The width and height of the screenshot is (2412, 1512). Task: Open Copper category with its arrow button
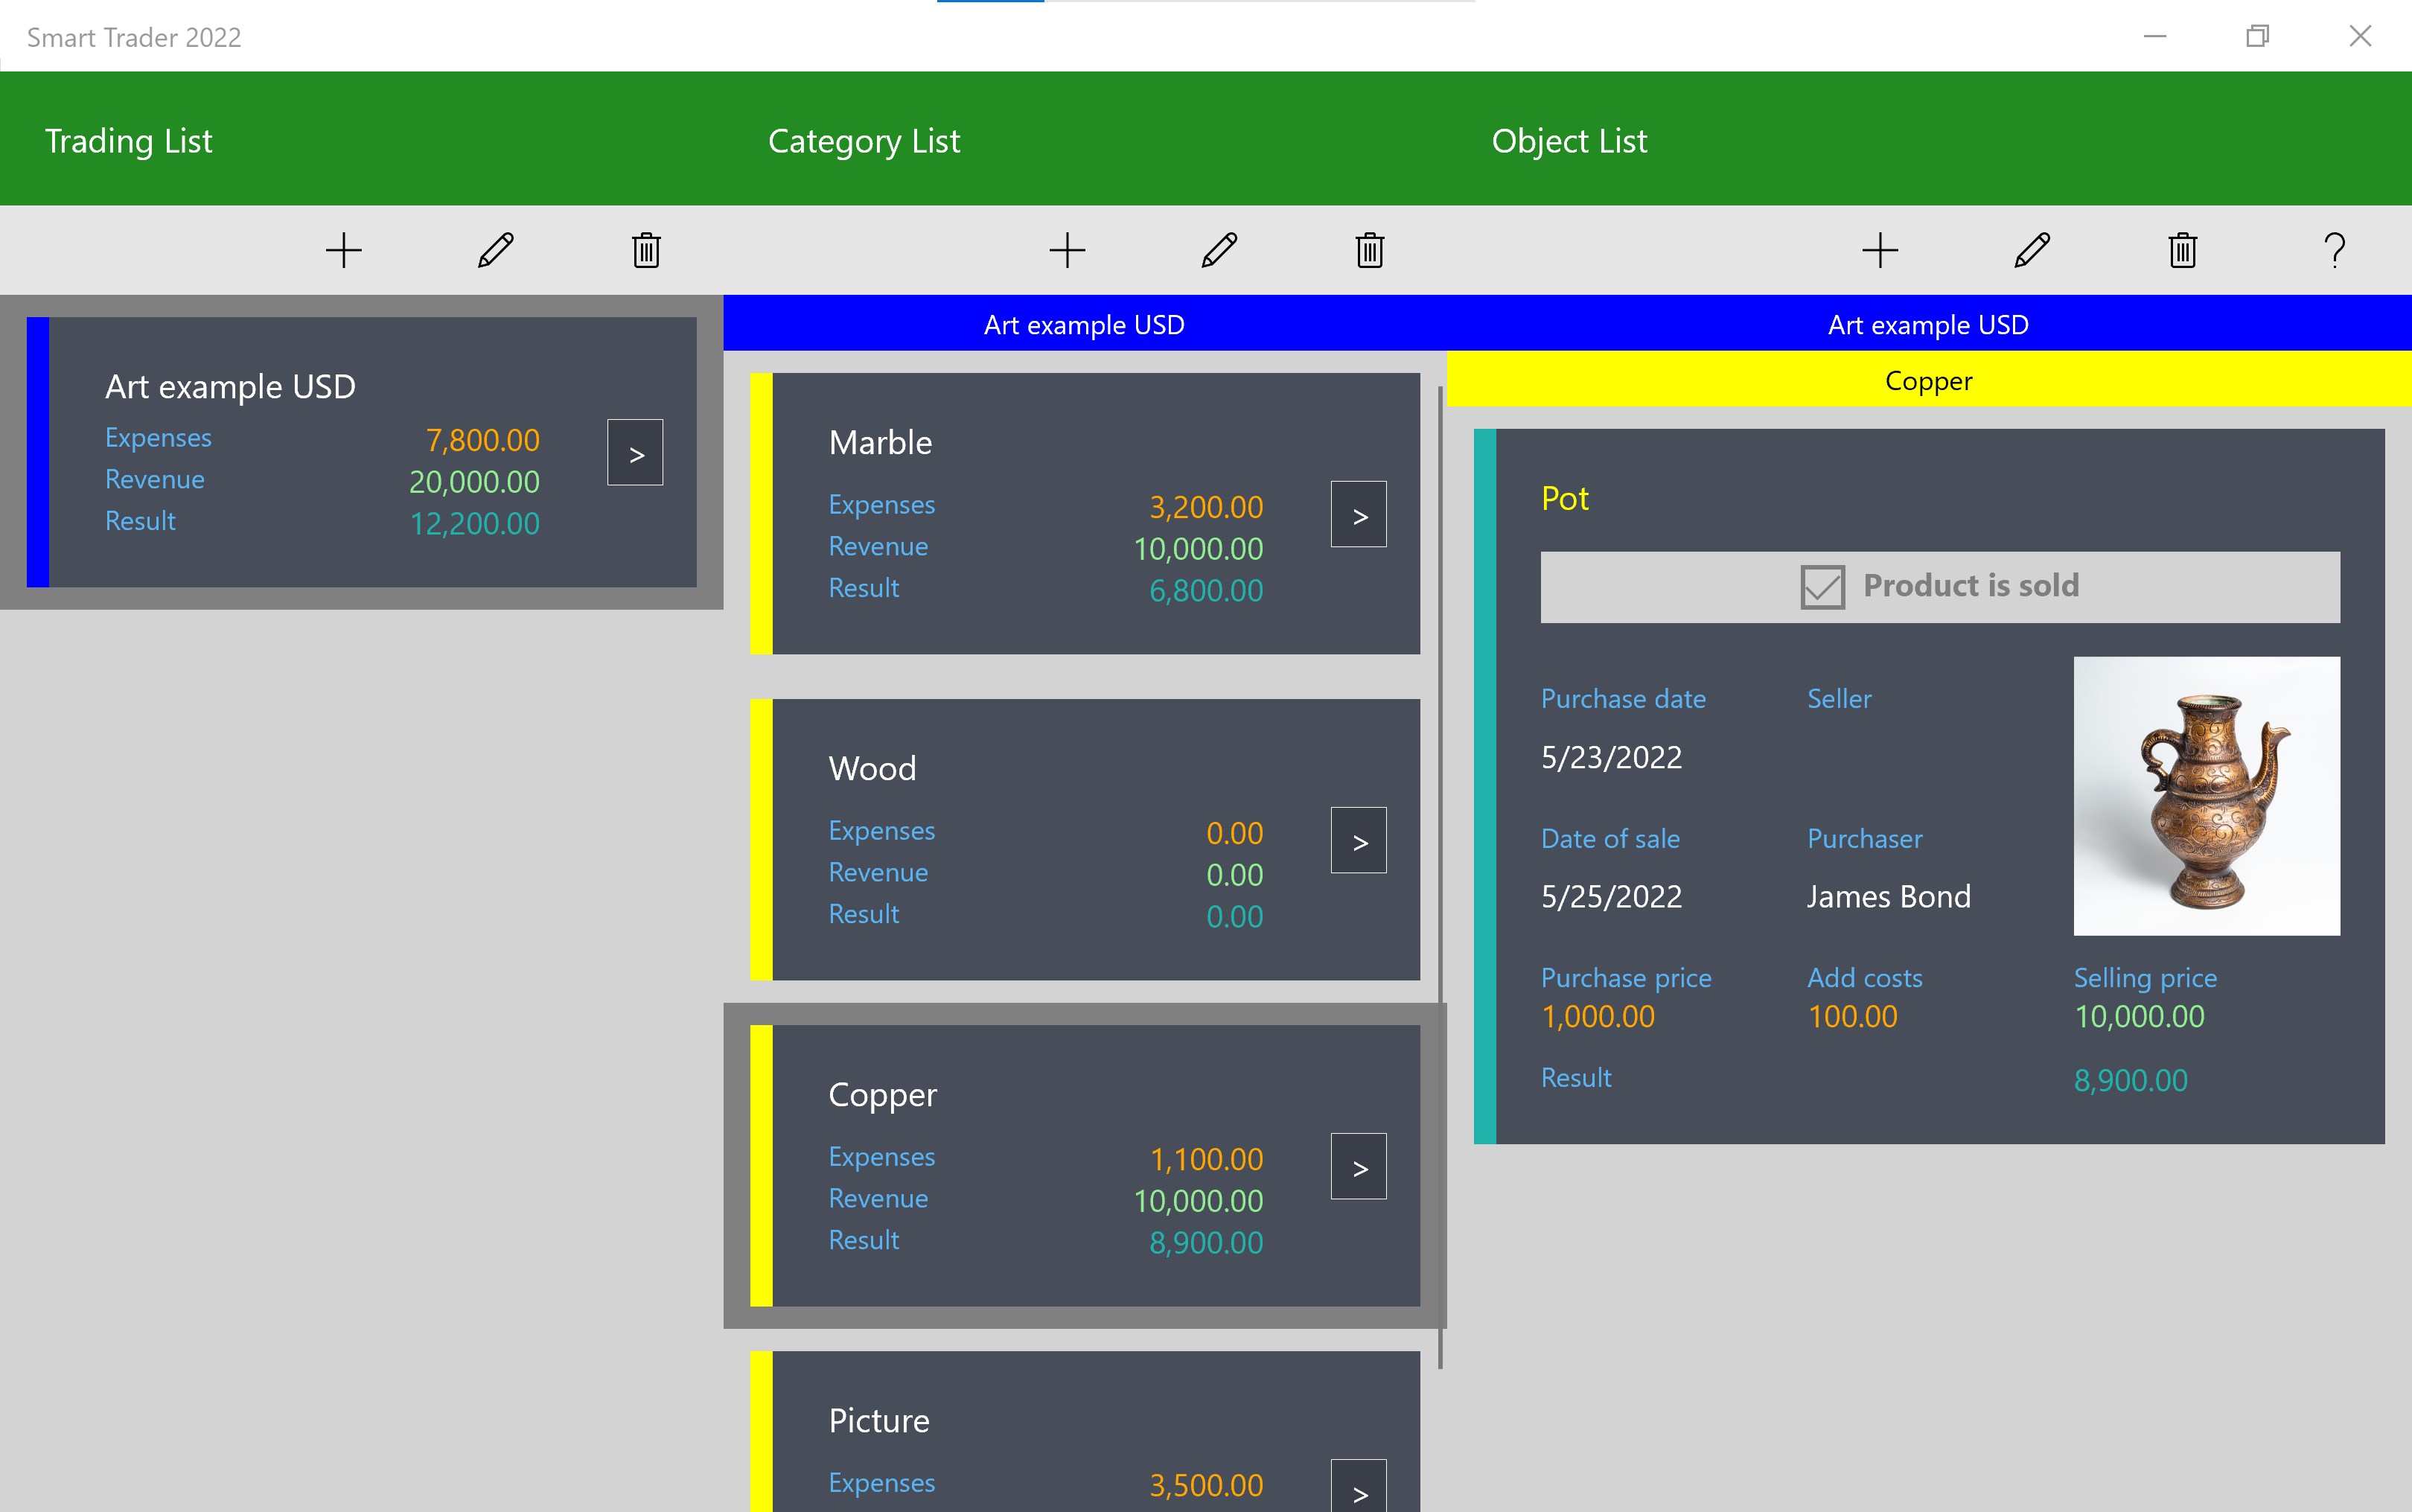pos(1358,1167)
